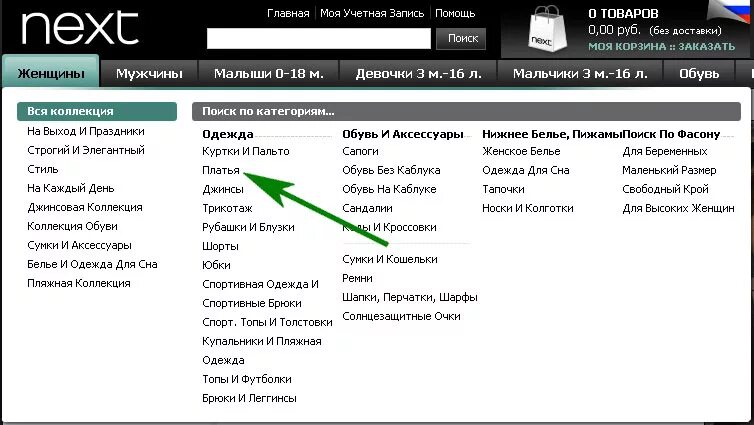The image size is (754, 425).
Task: Click the Поиск search button
Action: 461,38
